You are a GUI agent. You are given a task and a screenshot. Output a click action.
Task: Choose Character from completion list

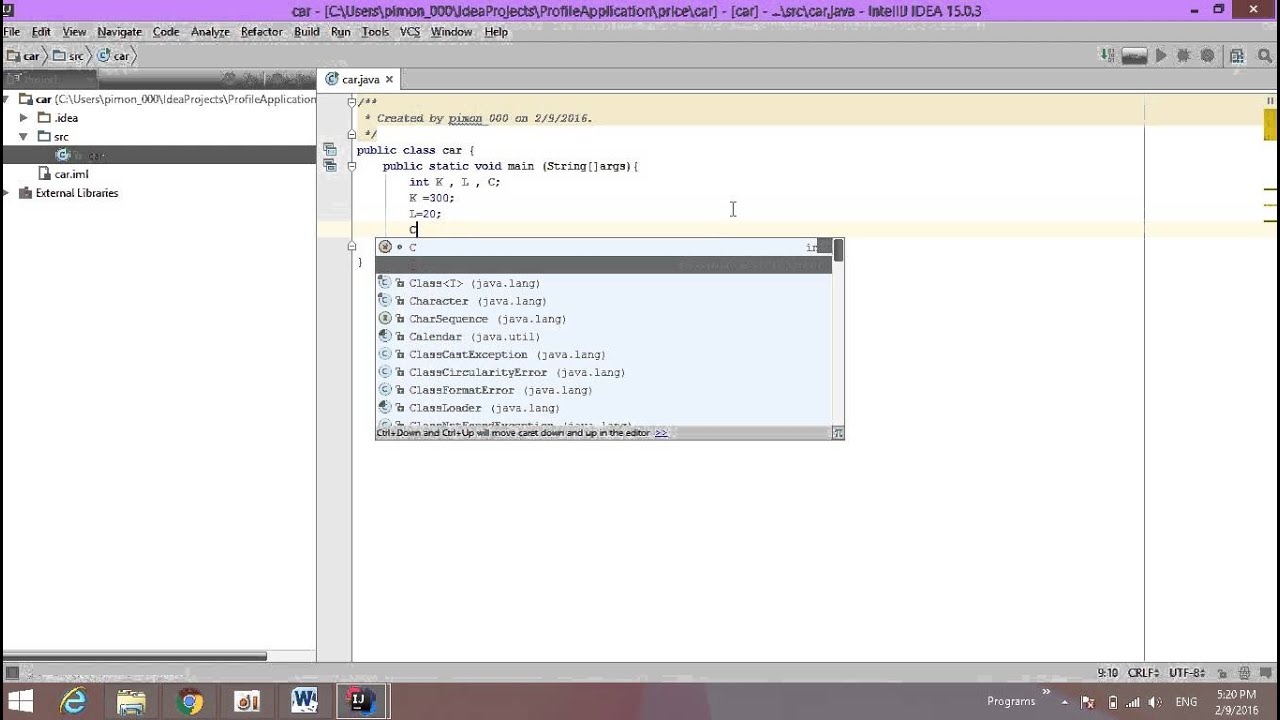coord(604,301)
